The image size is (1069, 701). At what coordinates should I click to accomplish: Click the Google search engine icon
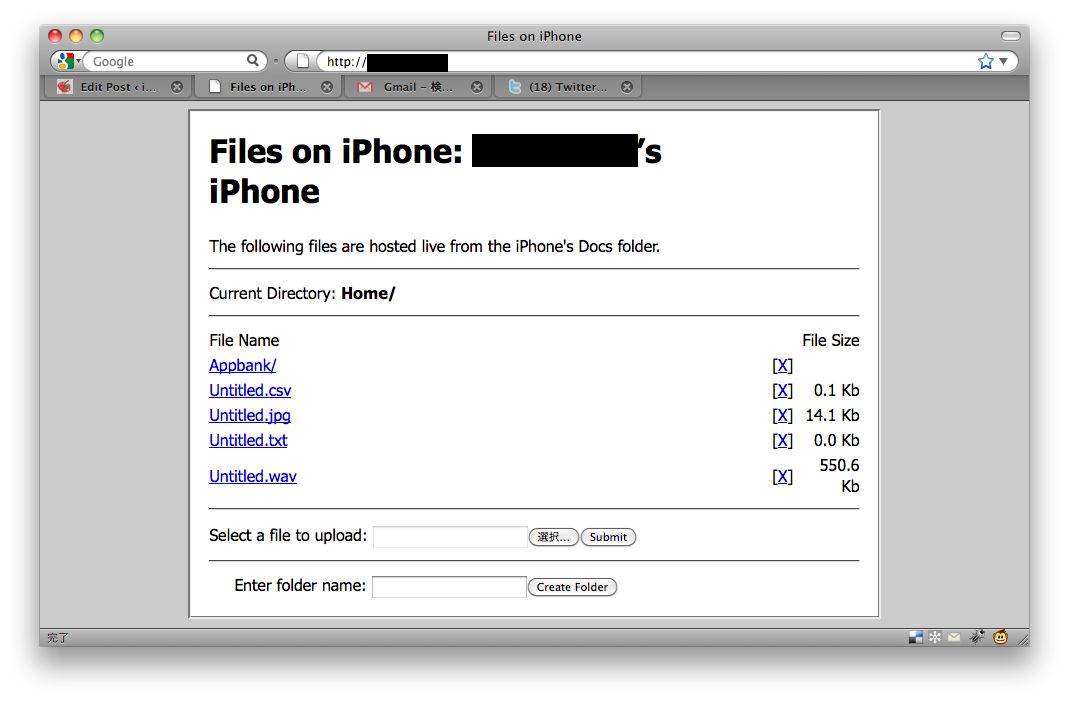(65, 61)
